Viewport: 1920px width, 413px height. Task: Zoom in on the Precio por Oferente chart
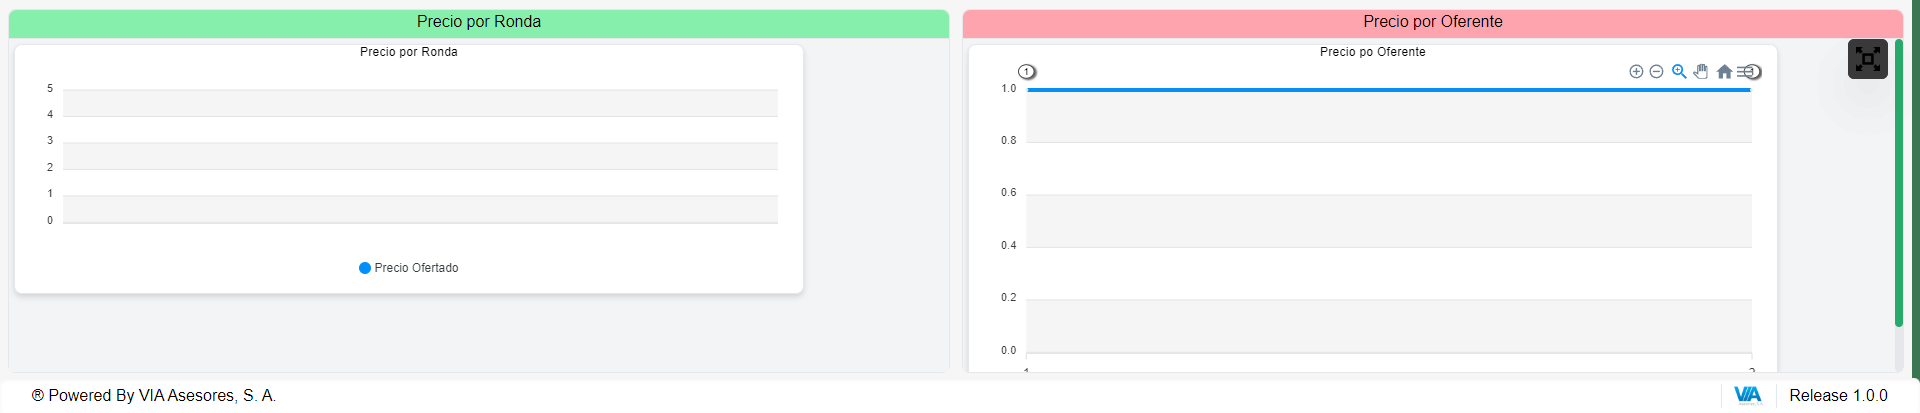(x=1636, y=72)
